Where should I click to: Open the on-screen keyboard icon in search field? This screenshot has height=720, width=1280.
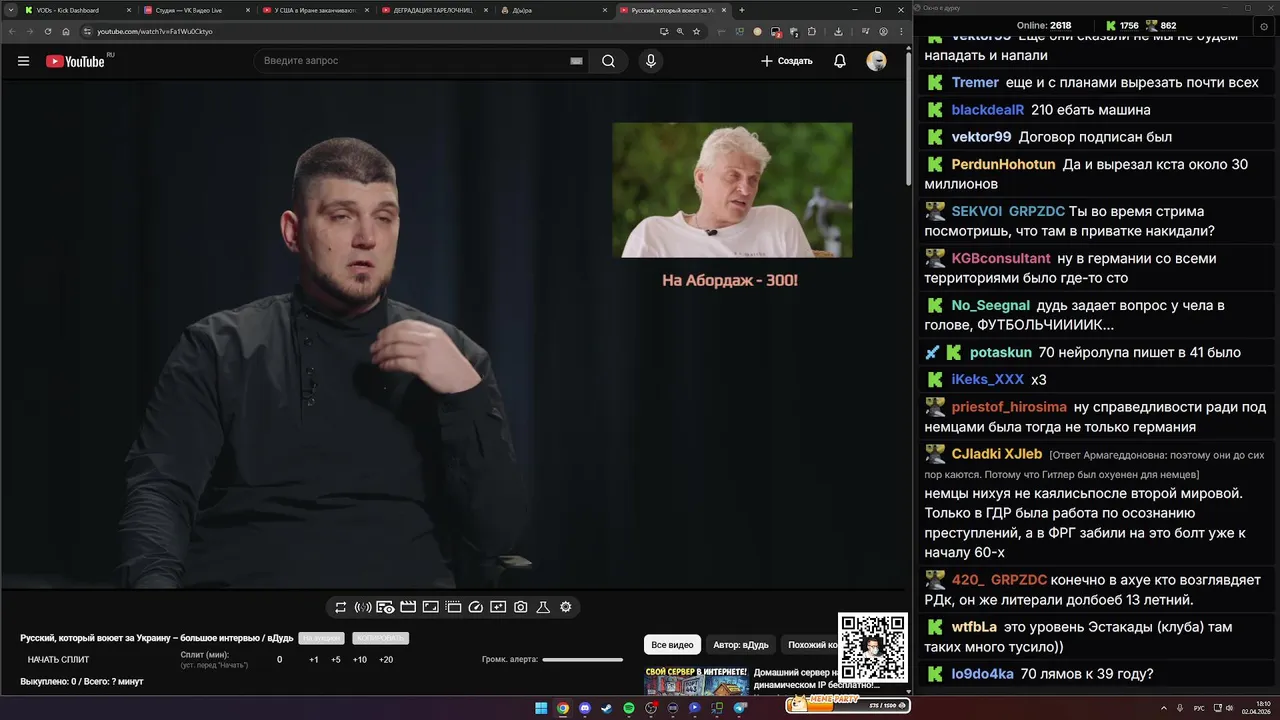click(x=576, y=61)
